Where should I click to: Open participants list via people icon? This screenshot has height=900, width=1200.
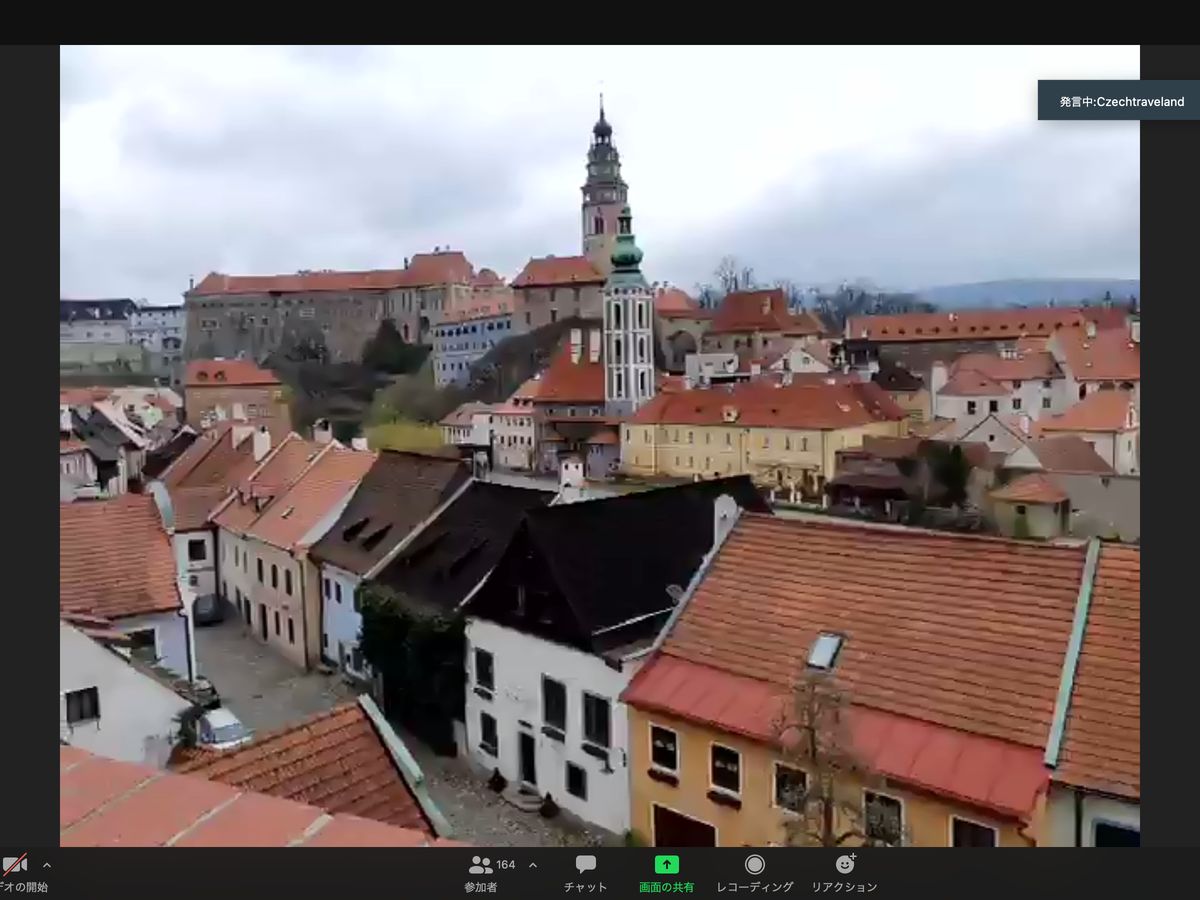pyautogui.click(x=480, y=865)
